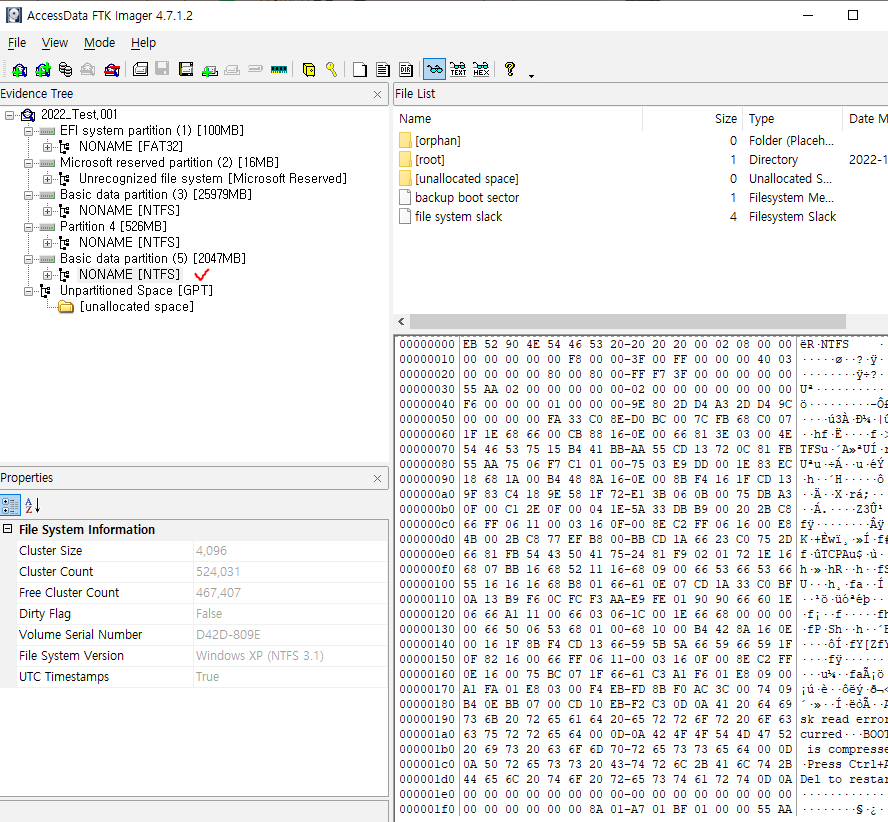
Task: Expand NONAME [FAT32] volume node
Action: (x=48, y=147)
